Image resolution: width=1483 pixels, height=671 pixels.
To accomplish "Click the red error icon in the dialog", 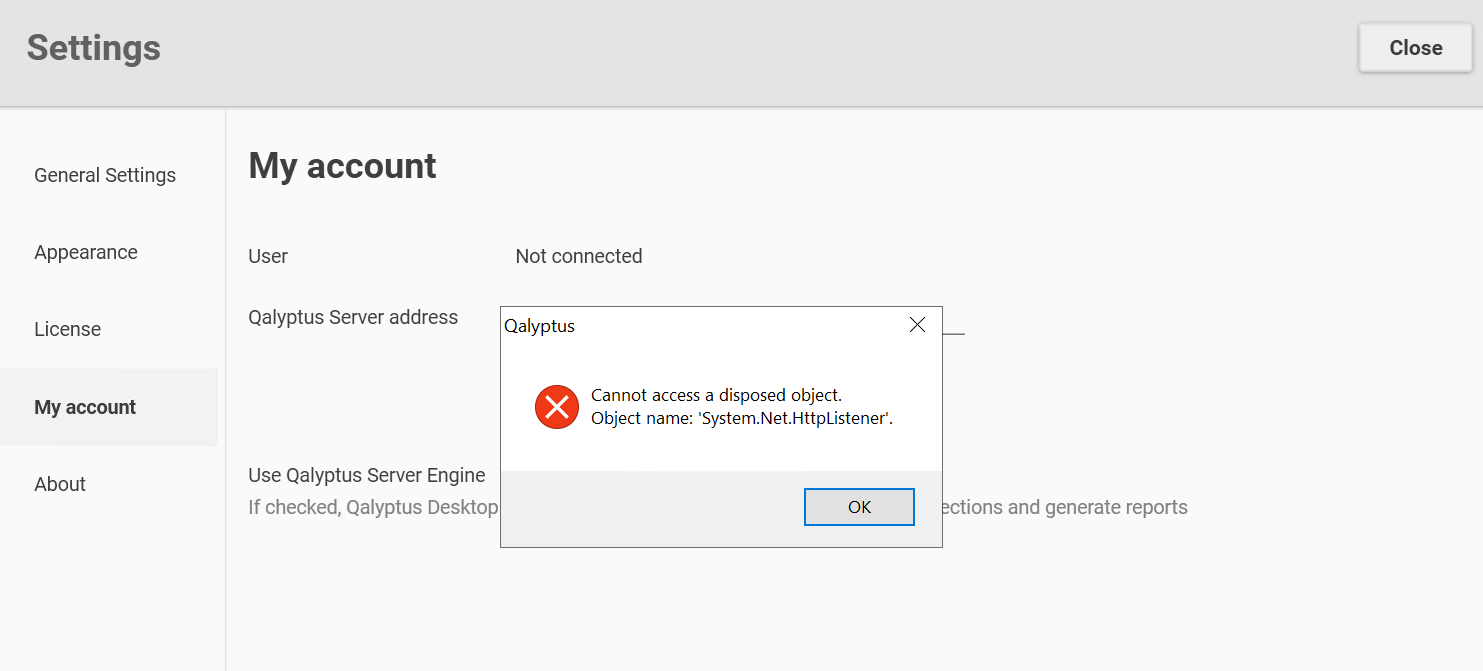I will click(x=556, y=407).
